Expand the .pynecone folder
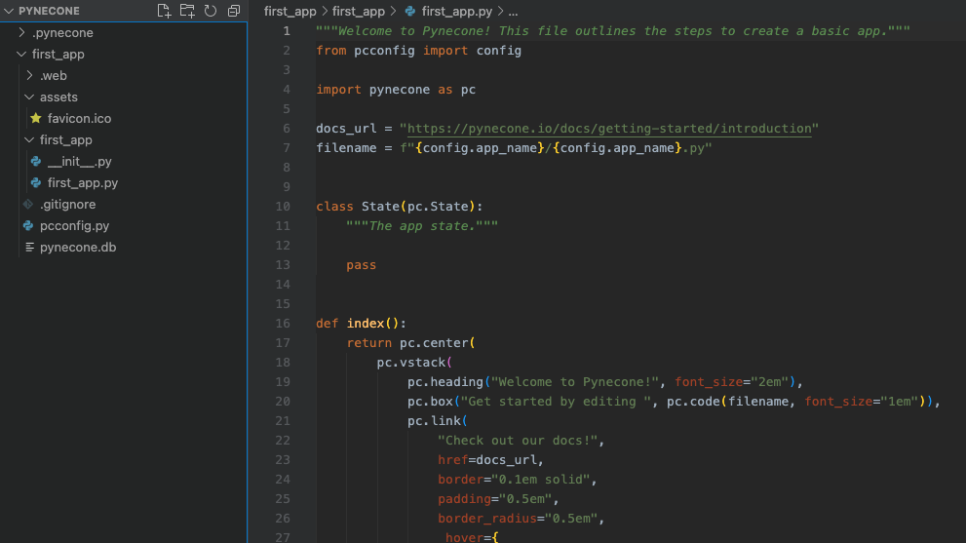This screenshot has width=966, height=543. click(x=22, y=32)
